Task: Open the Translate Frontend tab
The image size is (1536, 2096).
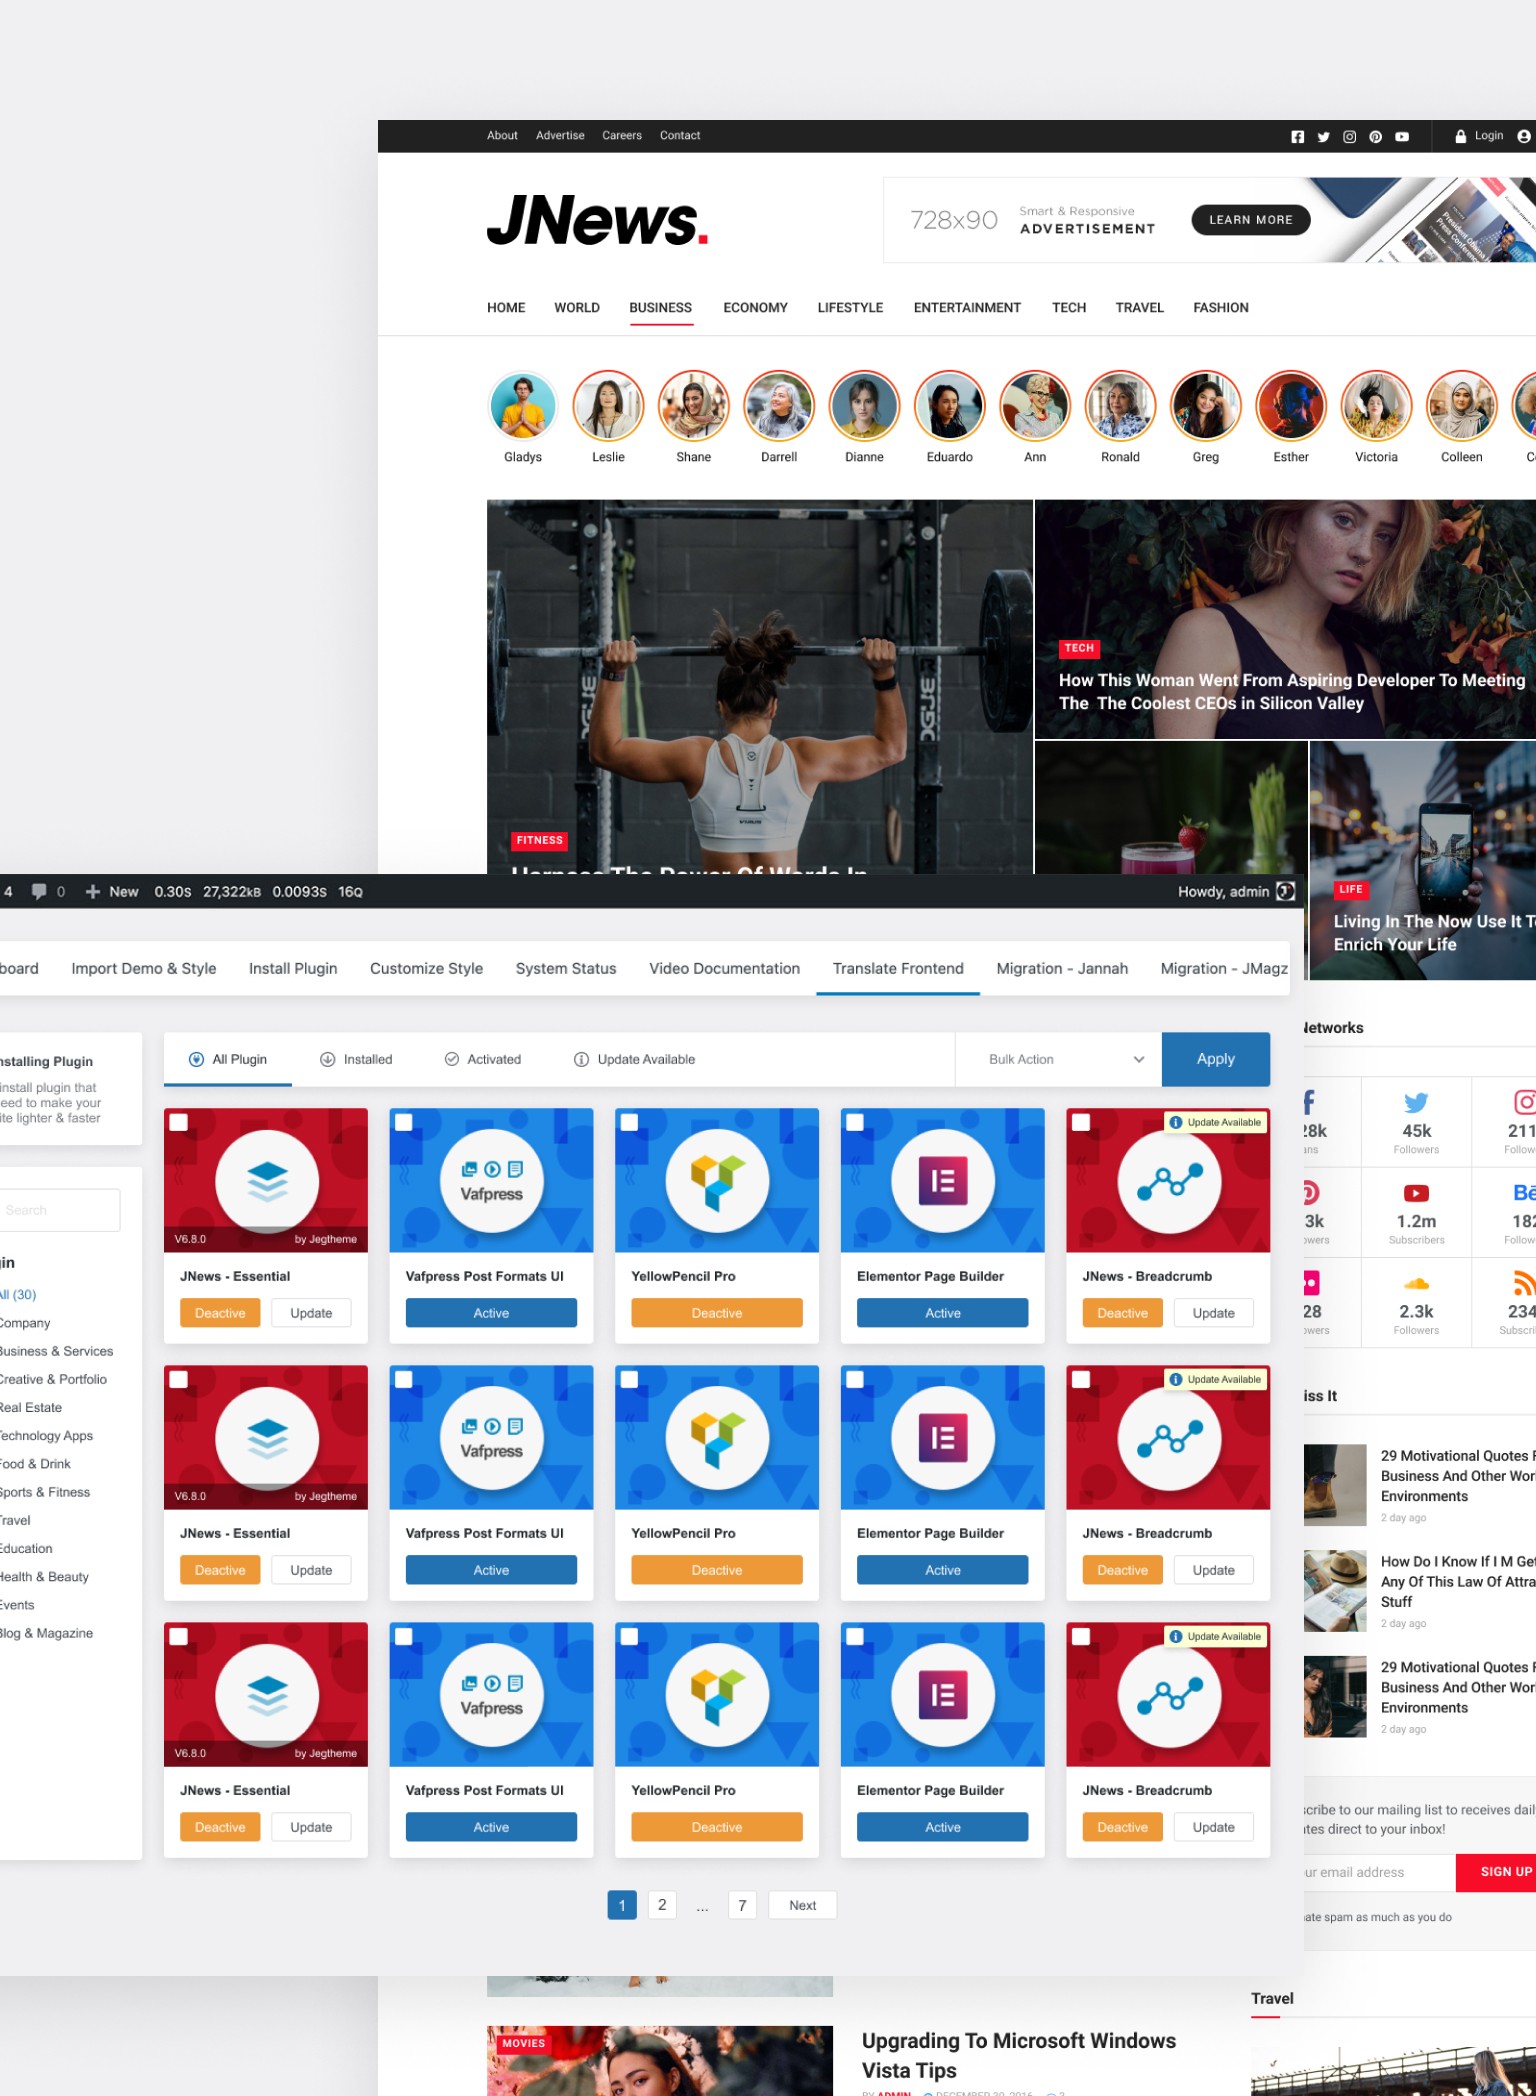Action: (898, 968)
